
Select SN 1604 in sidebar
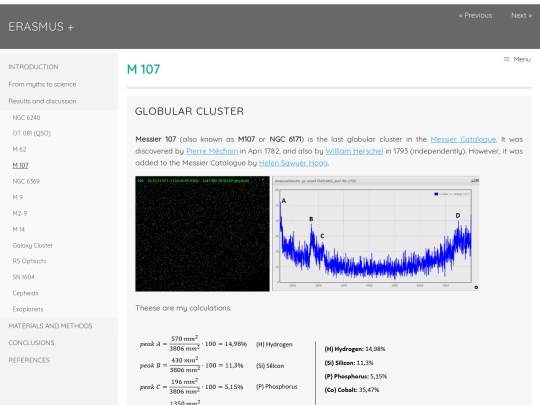click(x=23, y=277)
